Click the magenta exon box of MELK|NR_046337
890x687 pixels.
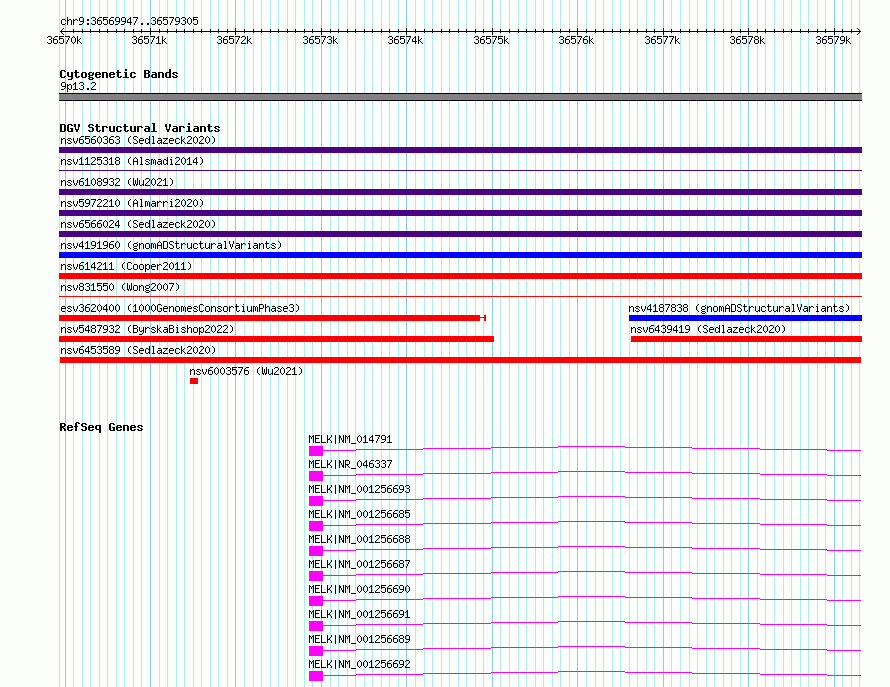click(316, 476)
